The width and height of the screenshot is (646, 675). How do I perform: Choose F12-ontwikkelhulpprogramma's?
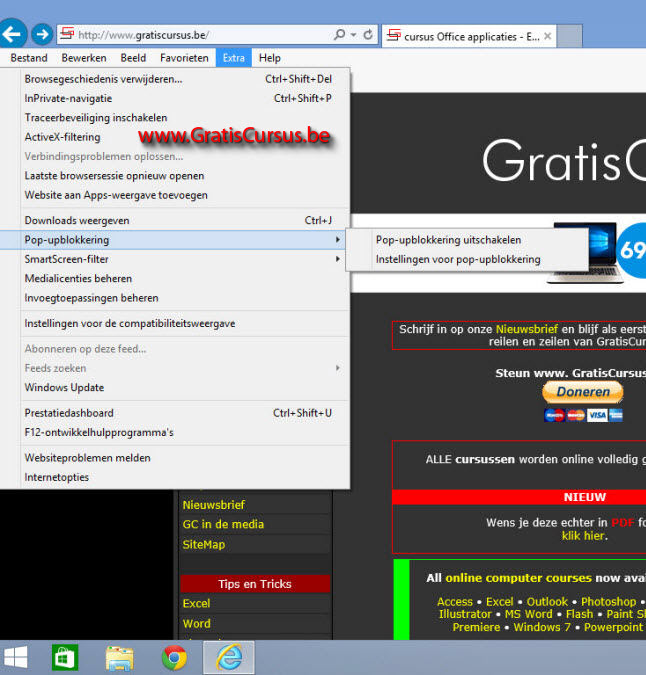click(x=175, y=433)
